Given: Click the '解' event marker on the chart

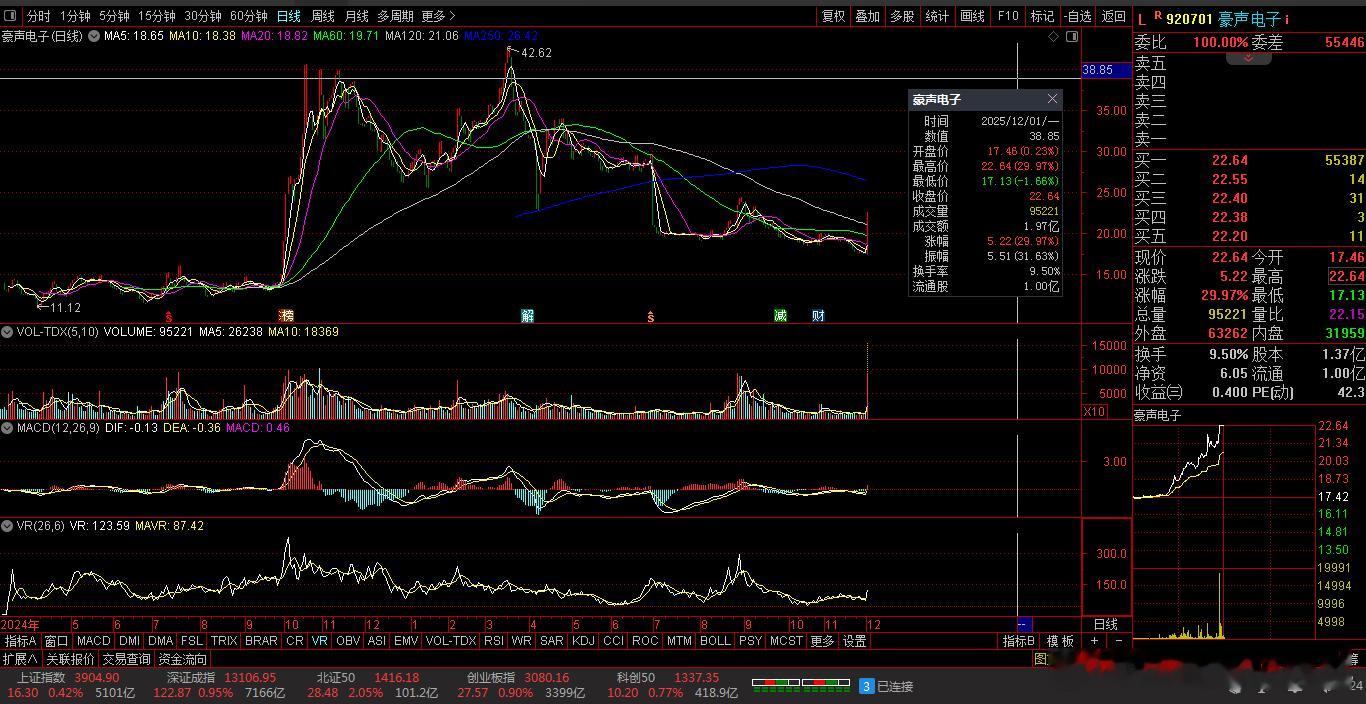Looking at the screenshot, I should point(527,316).
